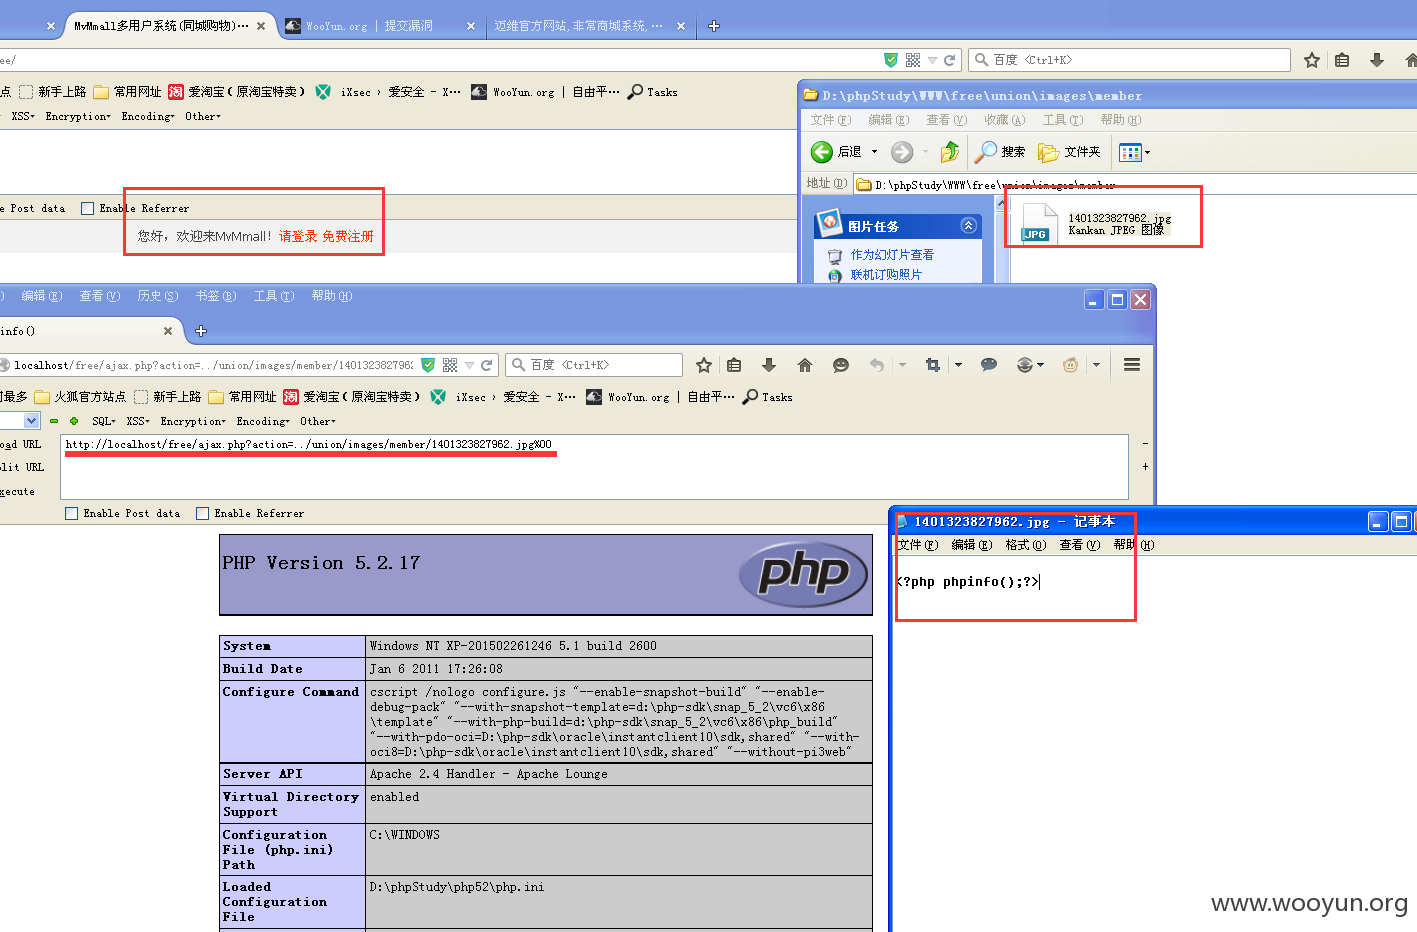Click 联机订购照片 in the Explorer task panel
The image size is (1417, 932).
click(886, 275)
